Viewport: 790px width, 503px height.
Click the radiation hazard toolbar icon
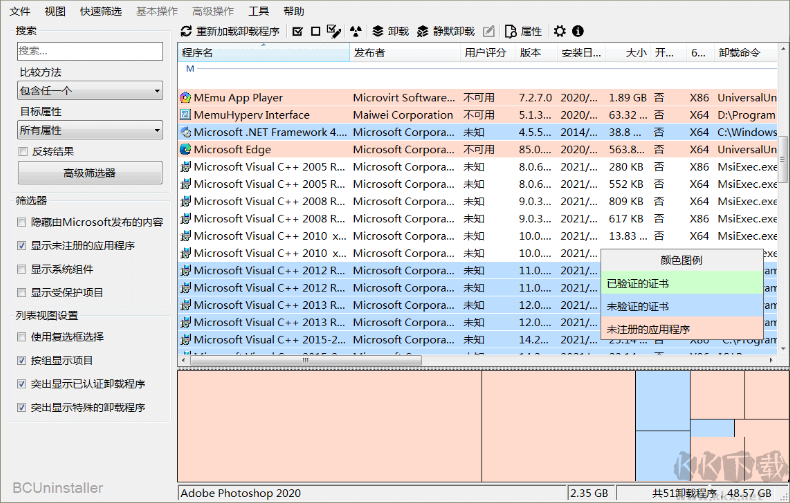click(355, 31)
